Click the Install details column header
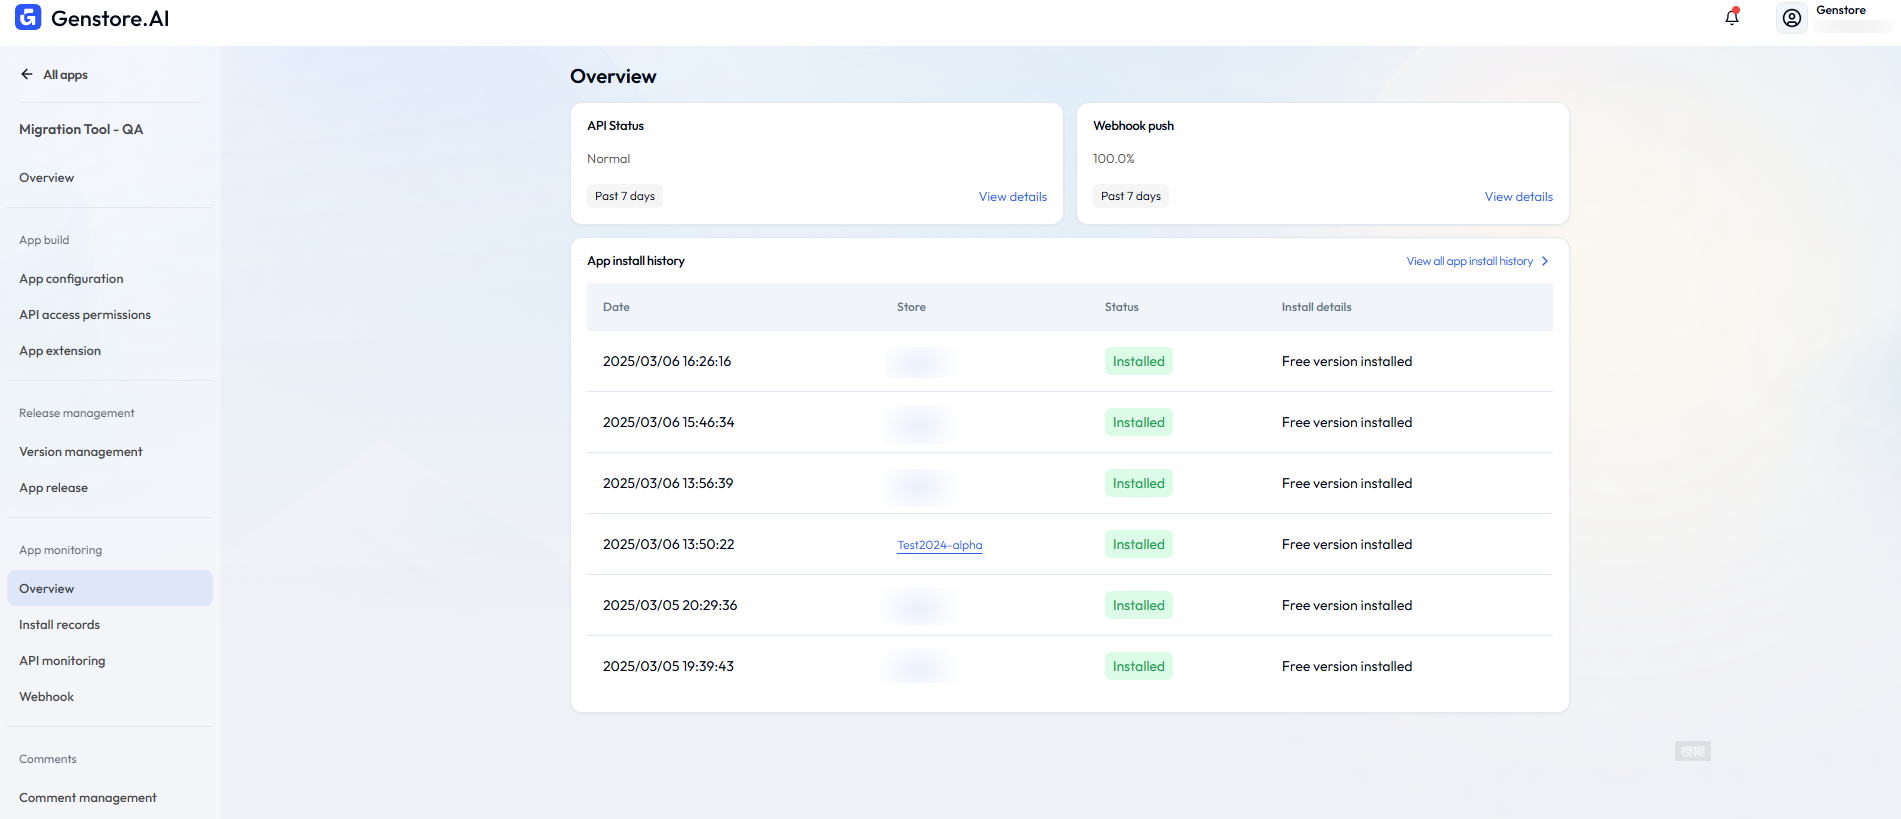Screen dimensions: 1901x819 pyautogui.click(x=1316, y=307)
